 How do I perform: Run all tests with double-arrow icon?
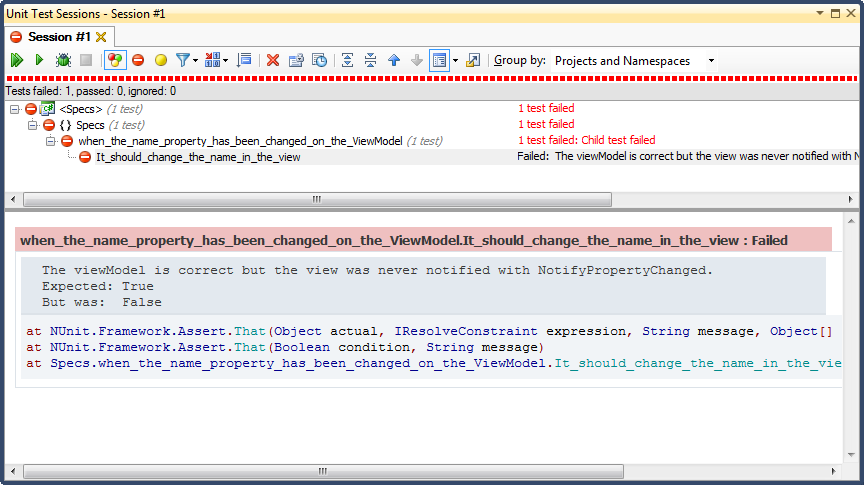pos(17,60)
